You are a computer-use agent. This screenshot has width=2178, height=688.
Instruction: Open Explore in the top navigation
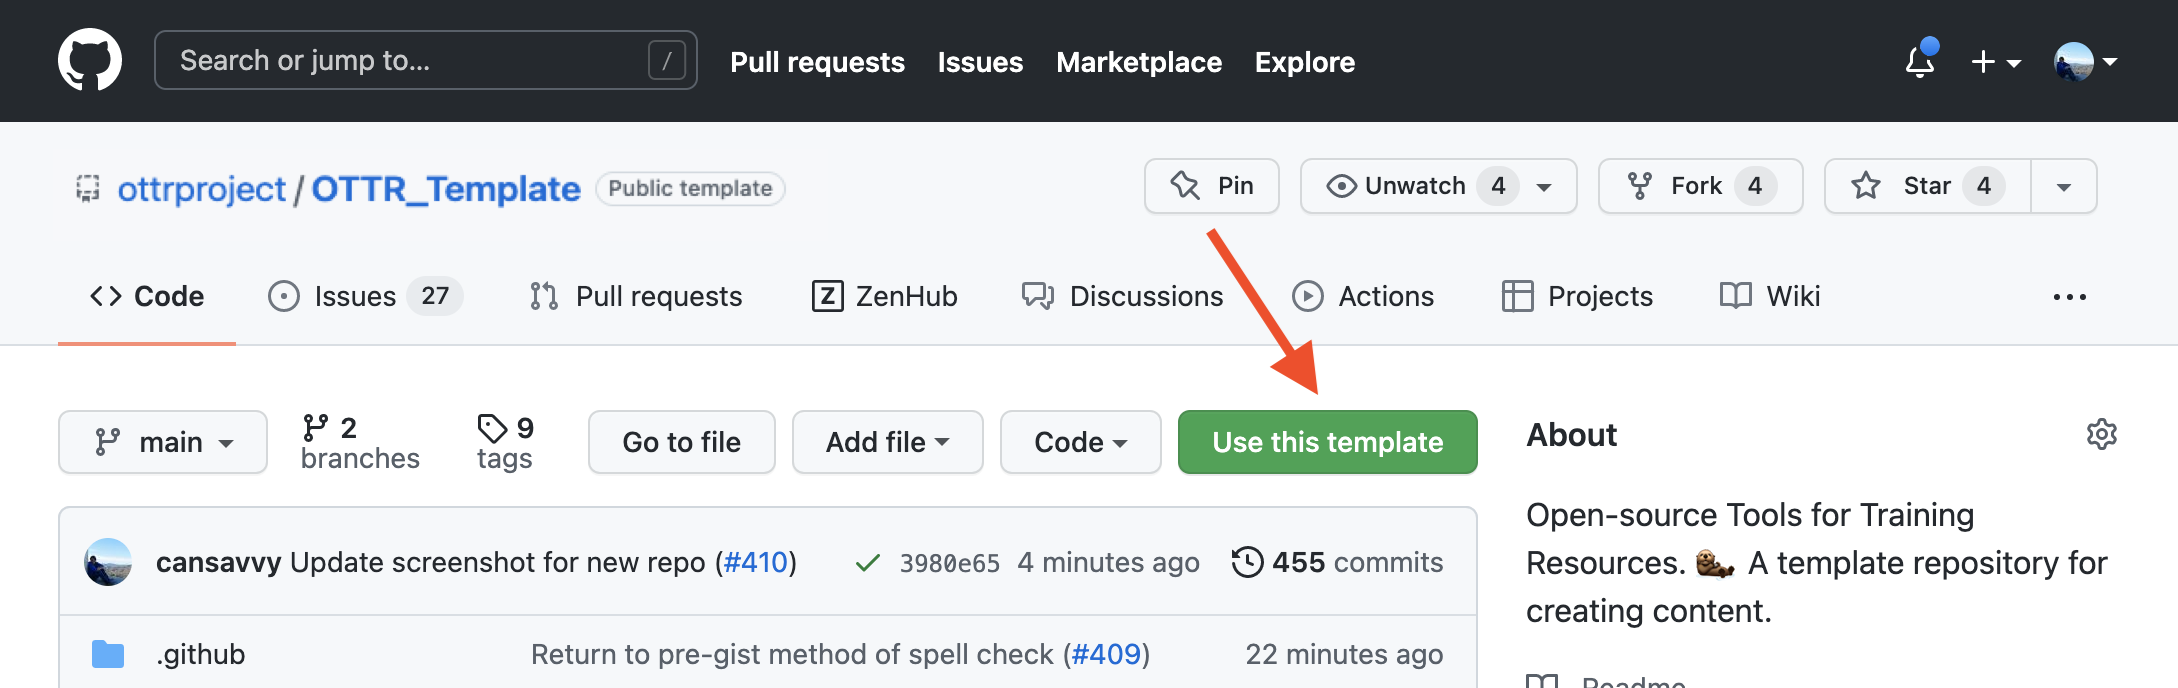pyautogui.click(x=1305, y=62)
